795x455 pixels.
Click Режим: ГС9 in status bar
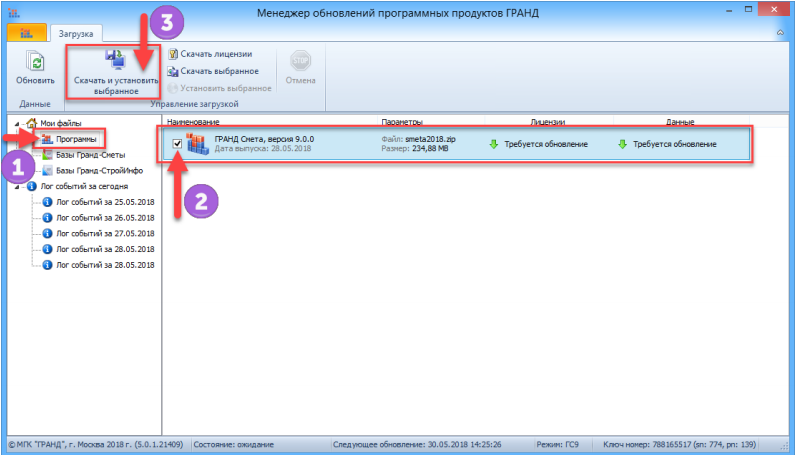point(558,444)
